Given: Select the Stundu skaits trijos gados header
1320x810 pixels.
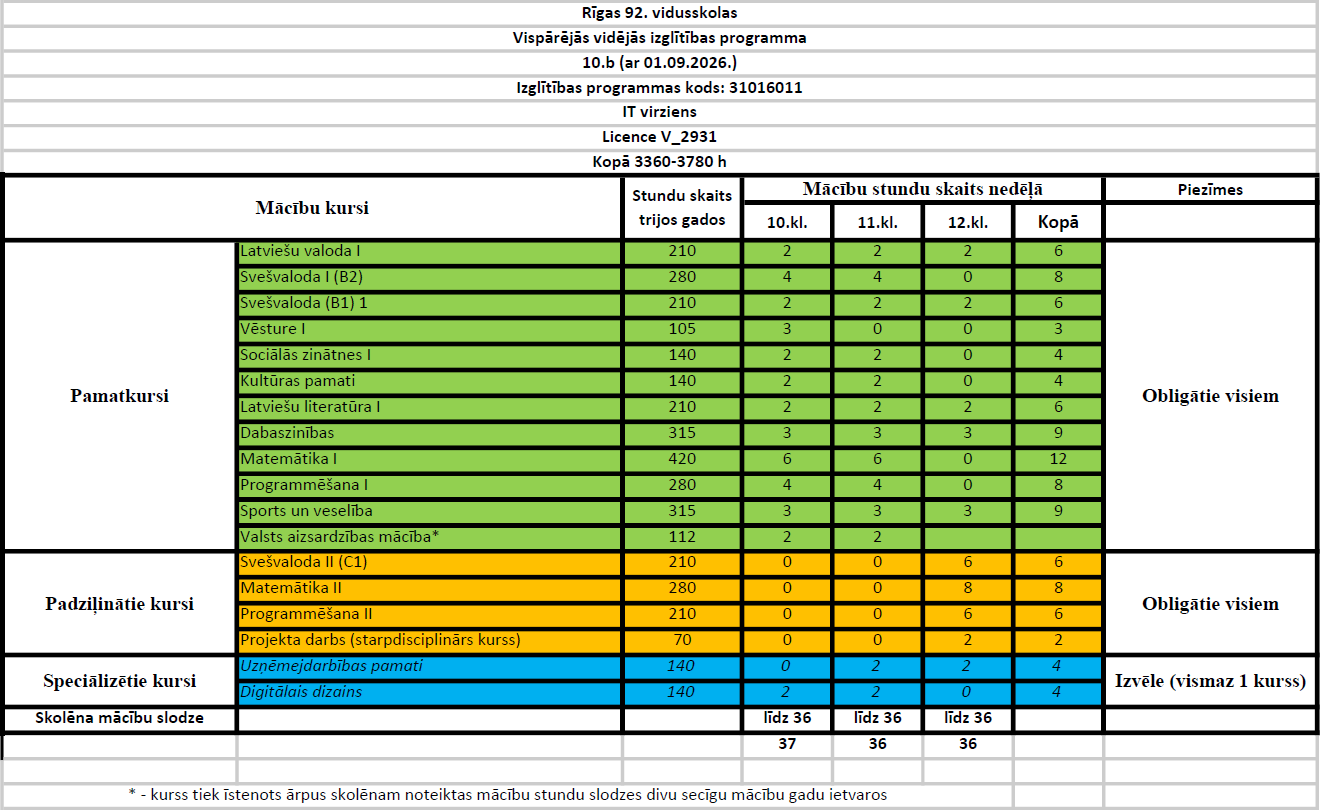Looking at the screenshot, I should 682,208.
